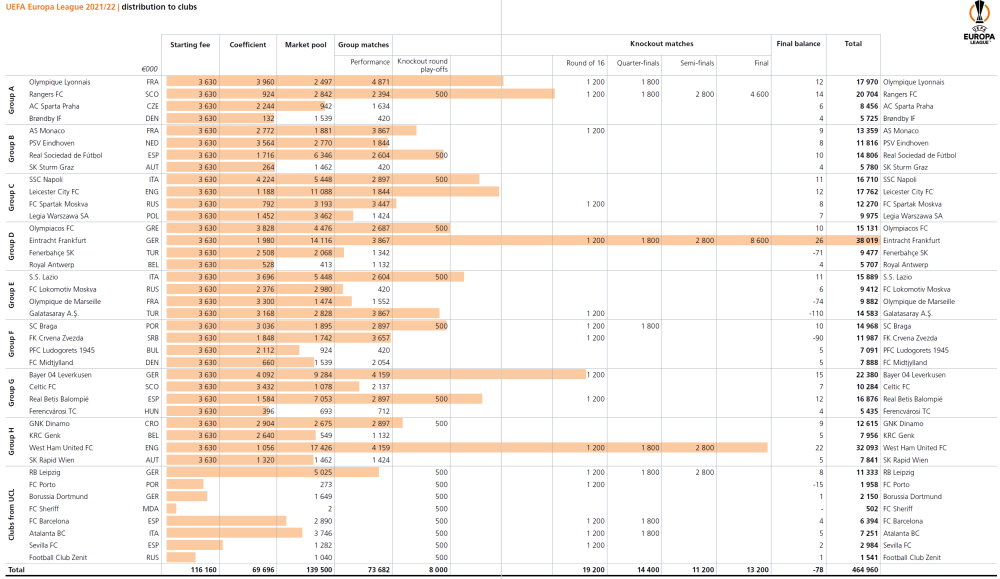This screenshot has width=1000, height=579.
Task: Click the Coefficient column header
Action: [x=247, y=45]
